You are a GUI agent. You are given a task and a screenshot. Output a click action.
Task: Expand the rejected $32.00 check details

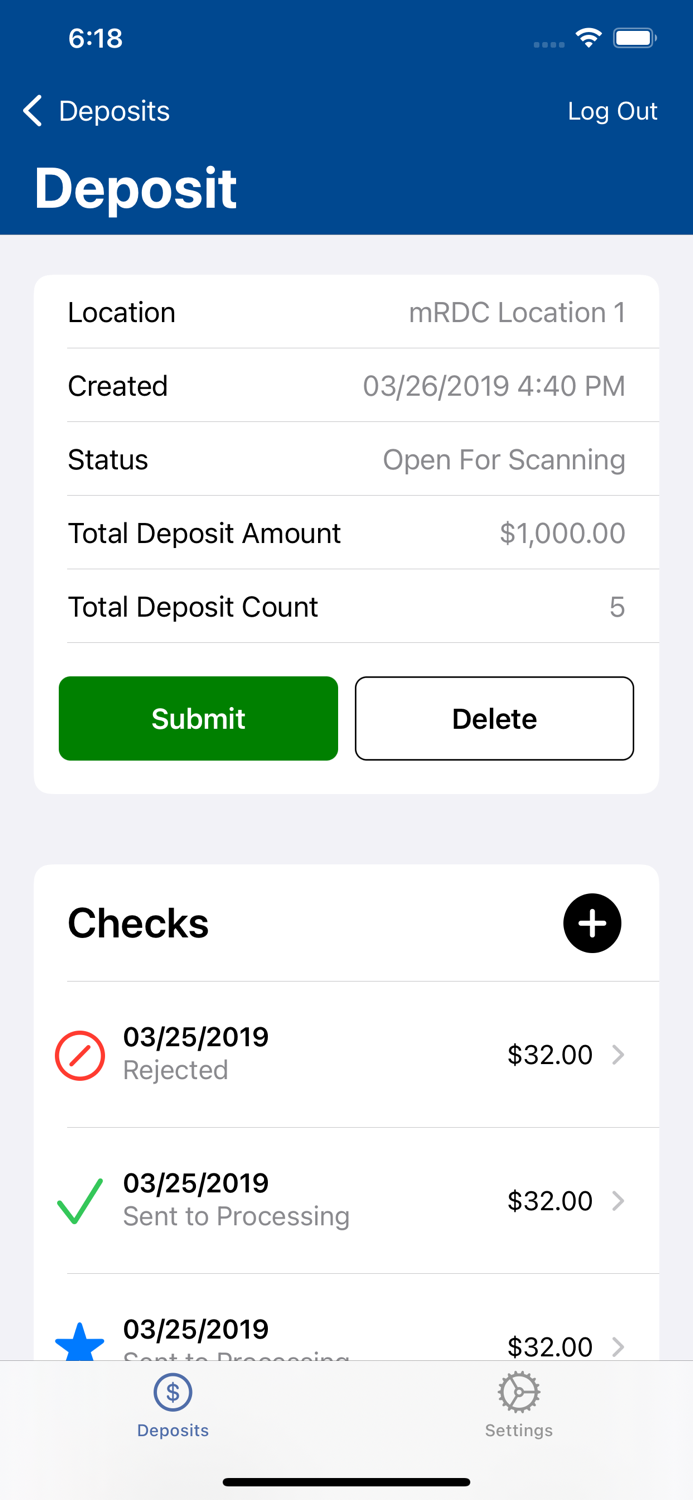click(346, 1054)
